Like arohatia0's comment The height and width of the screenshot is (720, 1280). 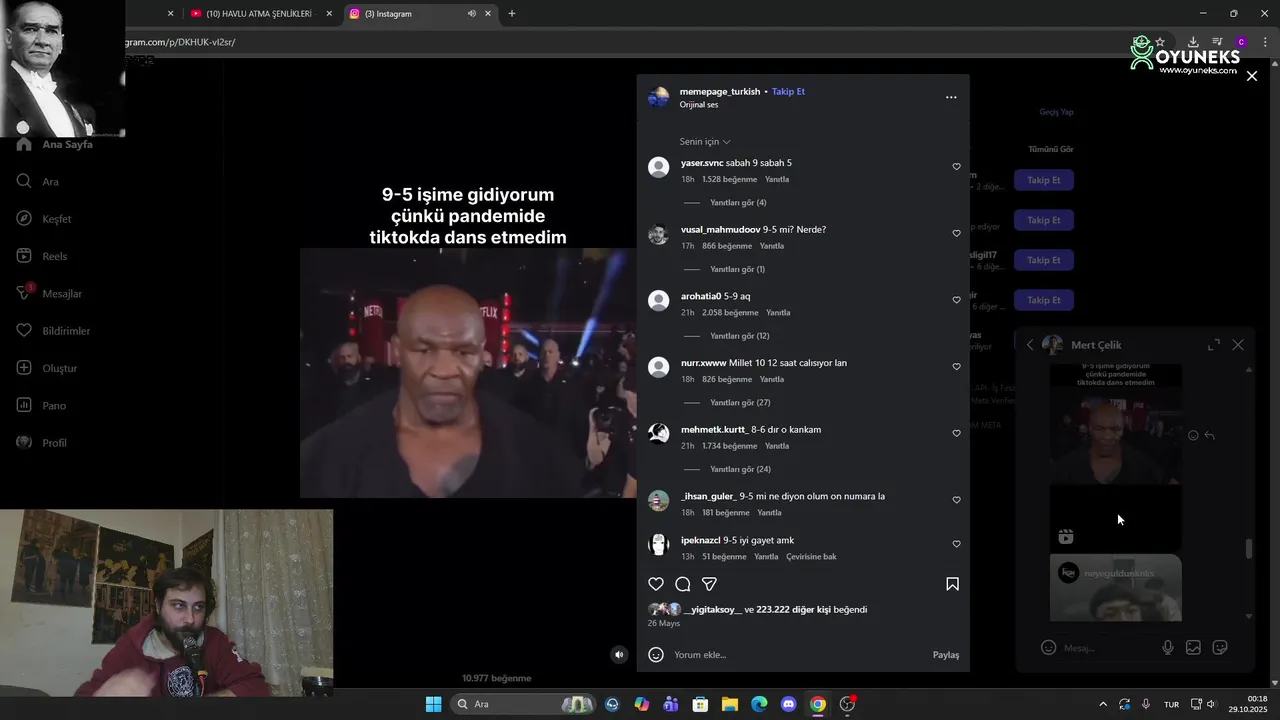click(x=956, y=300)
